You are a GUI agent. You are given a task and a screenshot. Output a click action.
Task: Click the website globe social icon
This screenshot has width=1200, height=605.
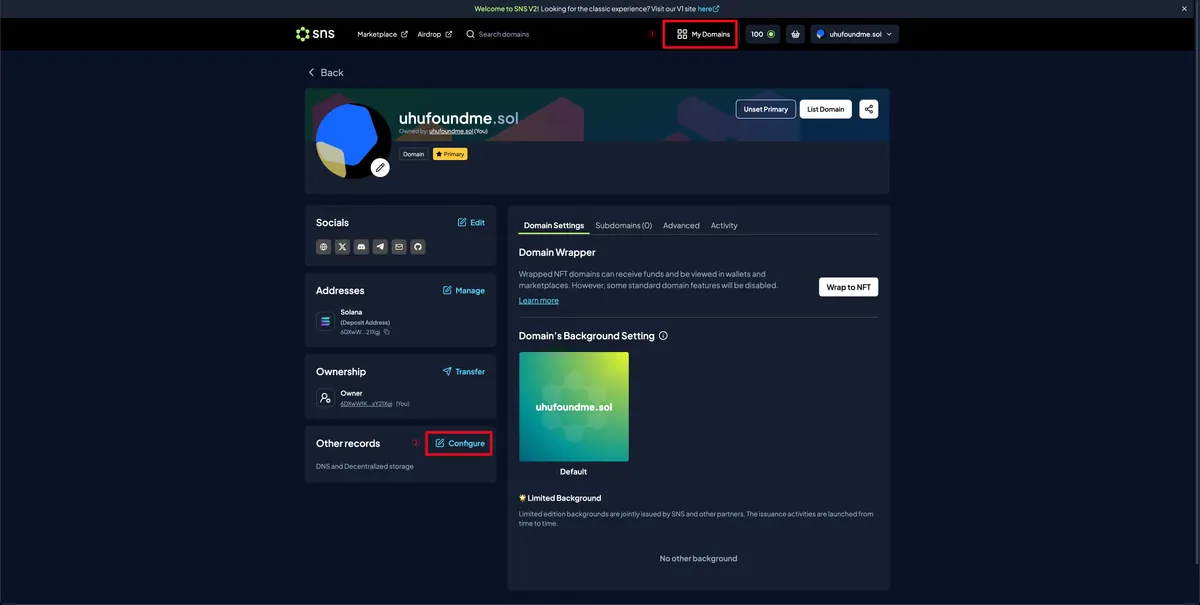tap(323, 247)
